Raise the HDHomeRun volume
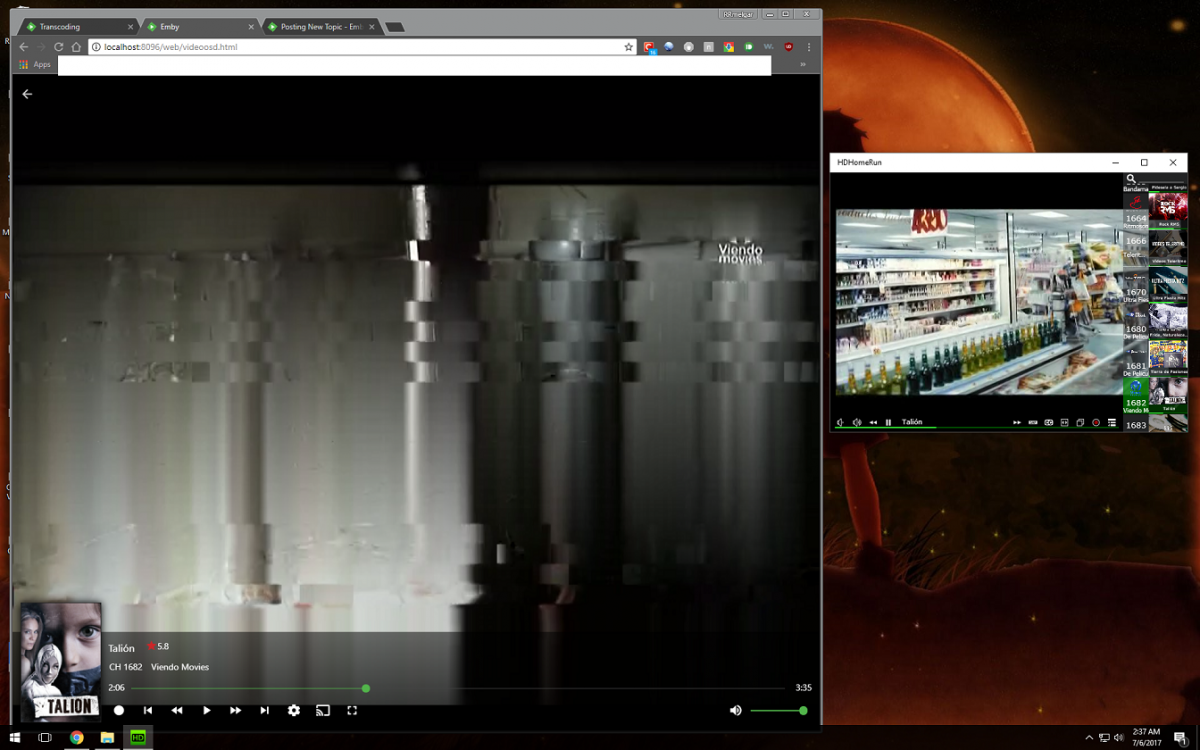Viewport: 1200px width, 750px height. click(857, 422)
